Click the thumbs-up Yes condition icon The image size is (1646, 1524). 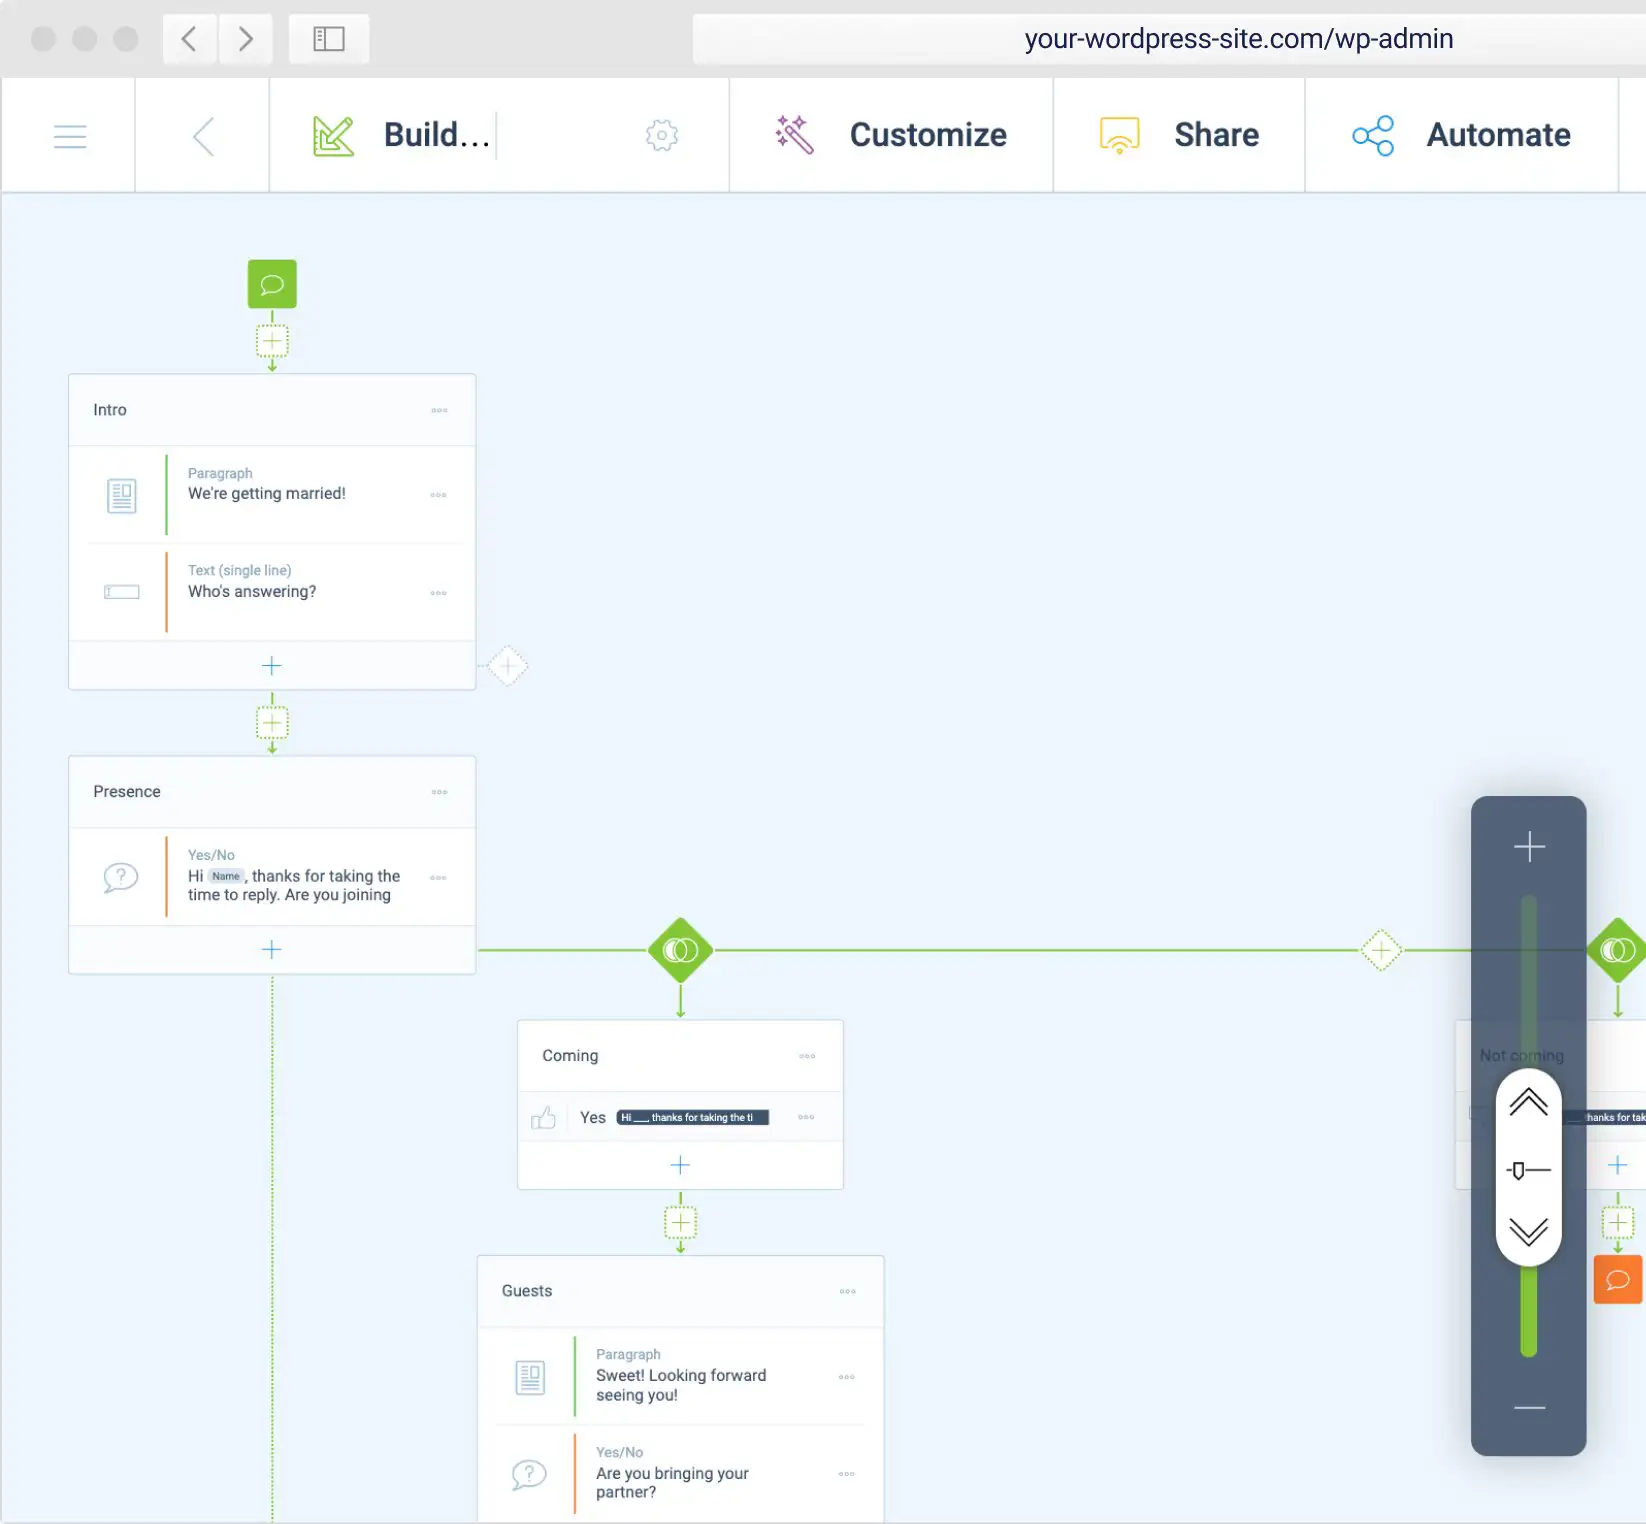coord(543,1117)
